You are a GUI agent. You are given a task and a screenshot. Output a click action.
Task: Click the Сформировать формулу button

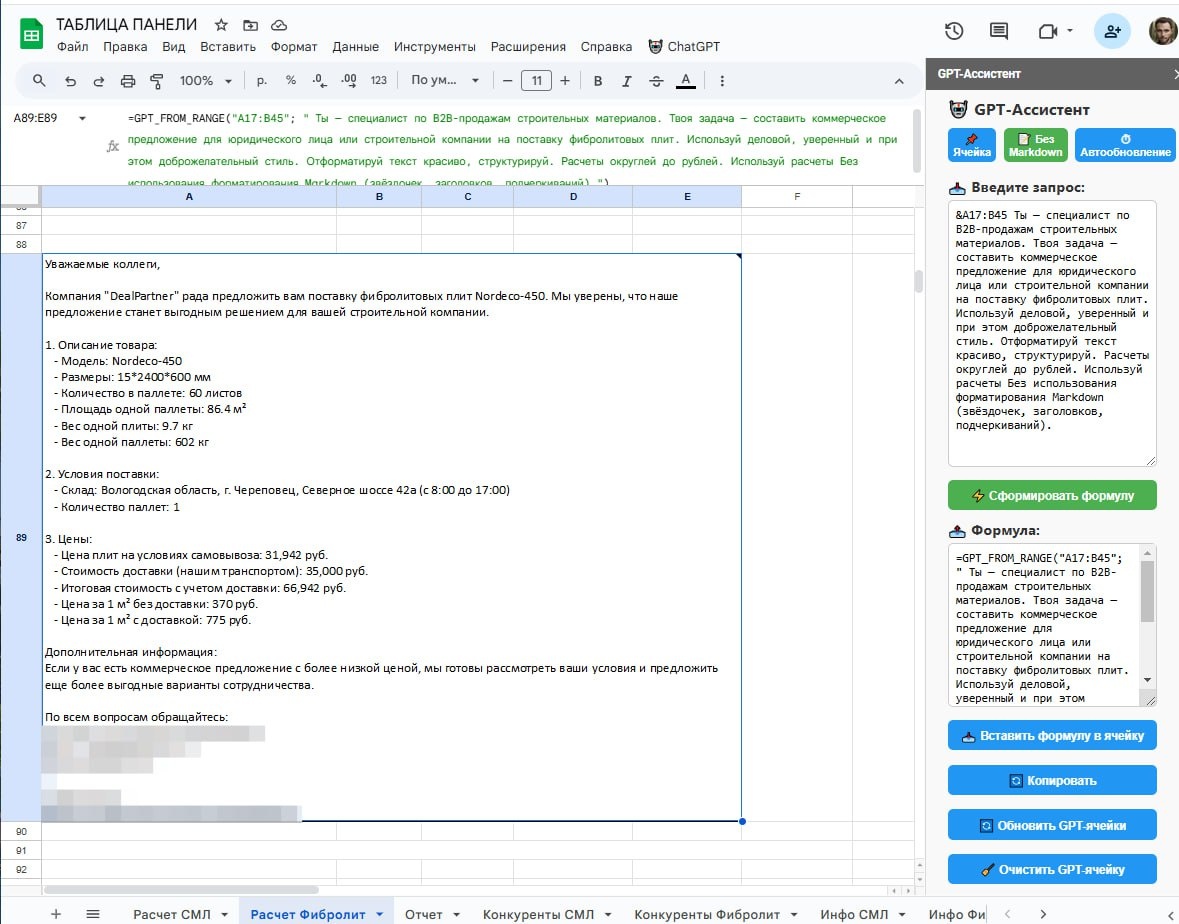(1052, 495)
